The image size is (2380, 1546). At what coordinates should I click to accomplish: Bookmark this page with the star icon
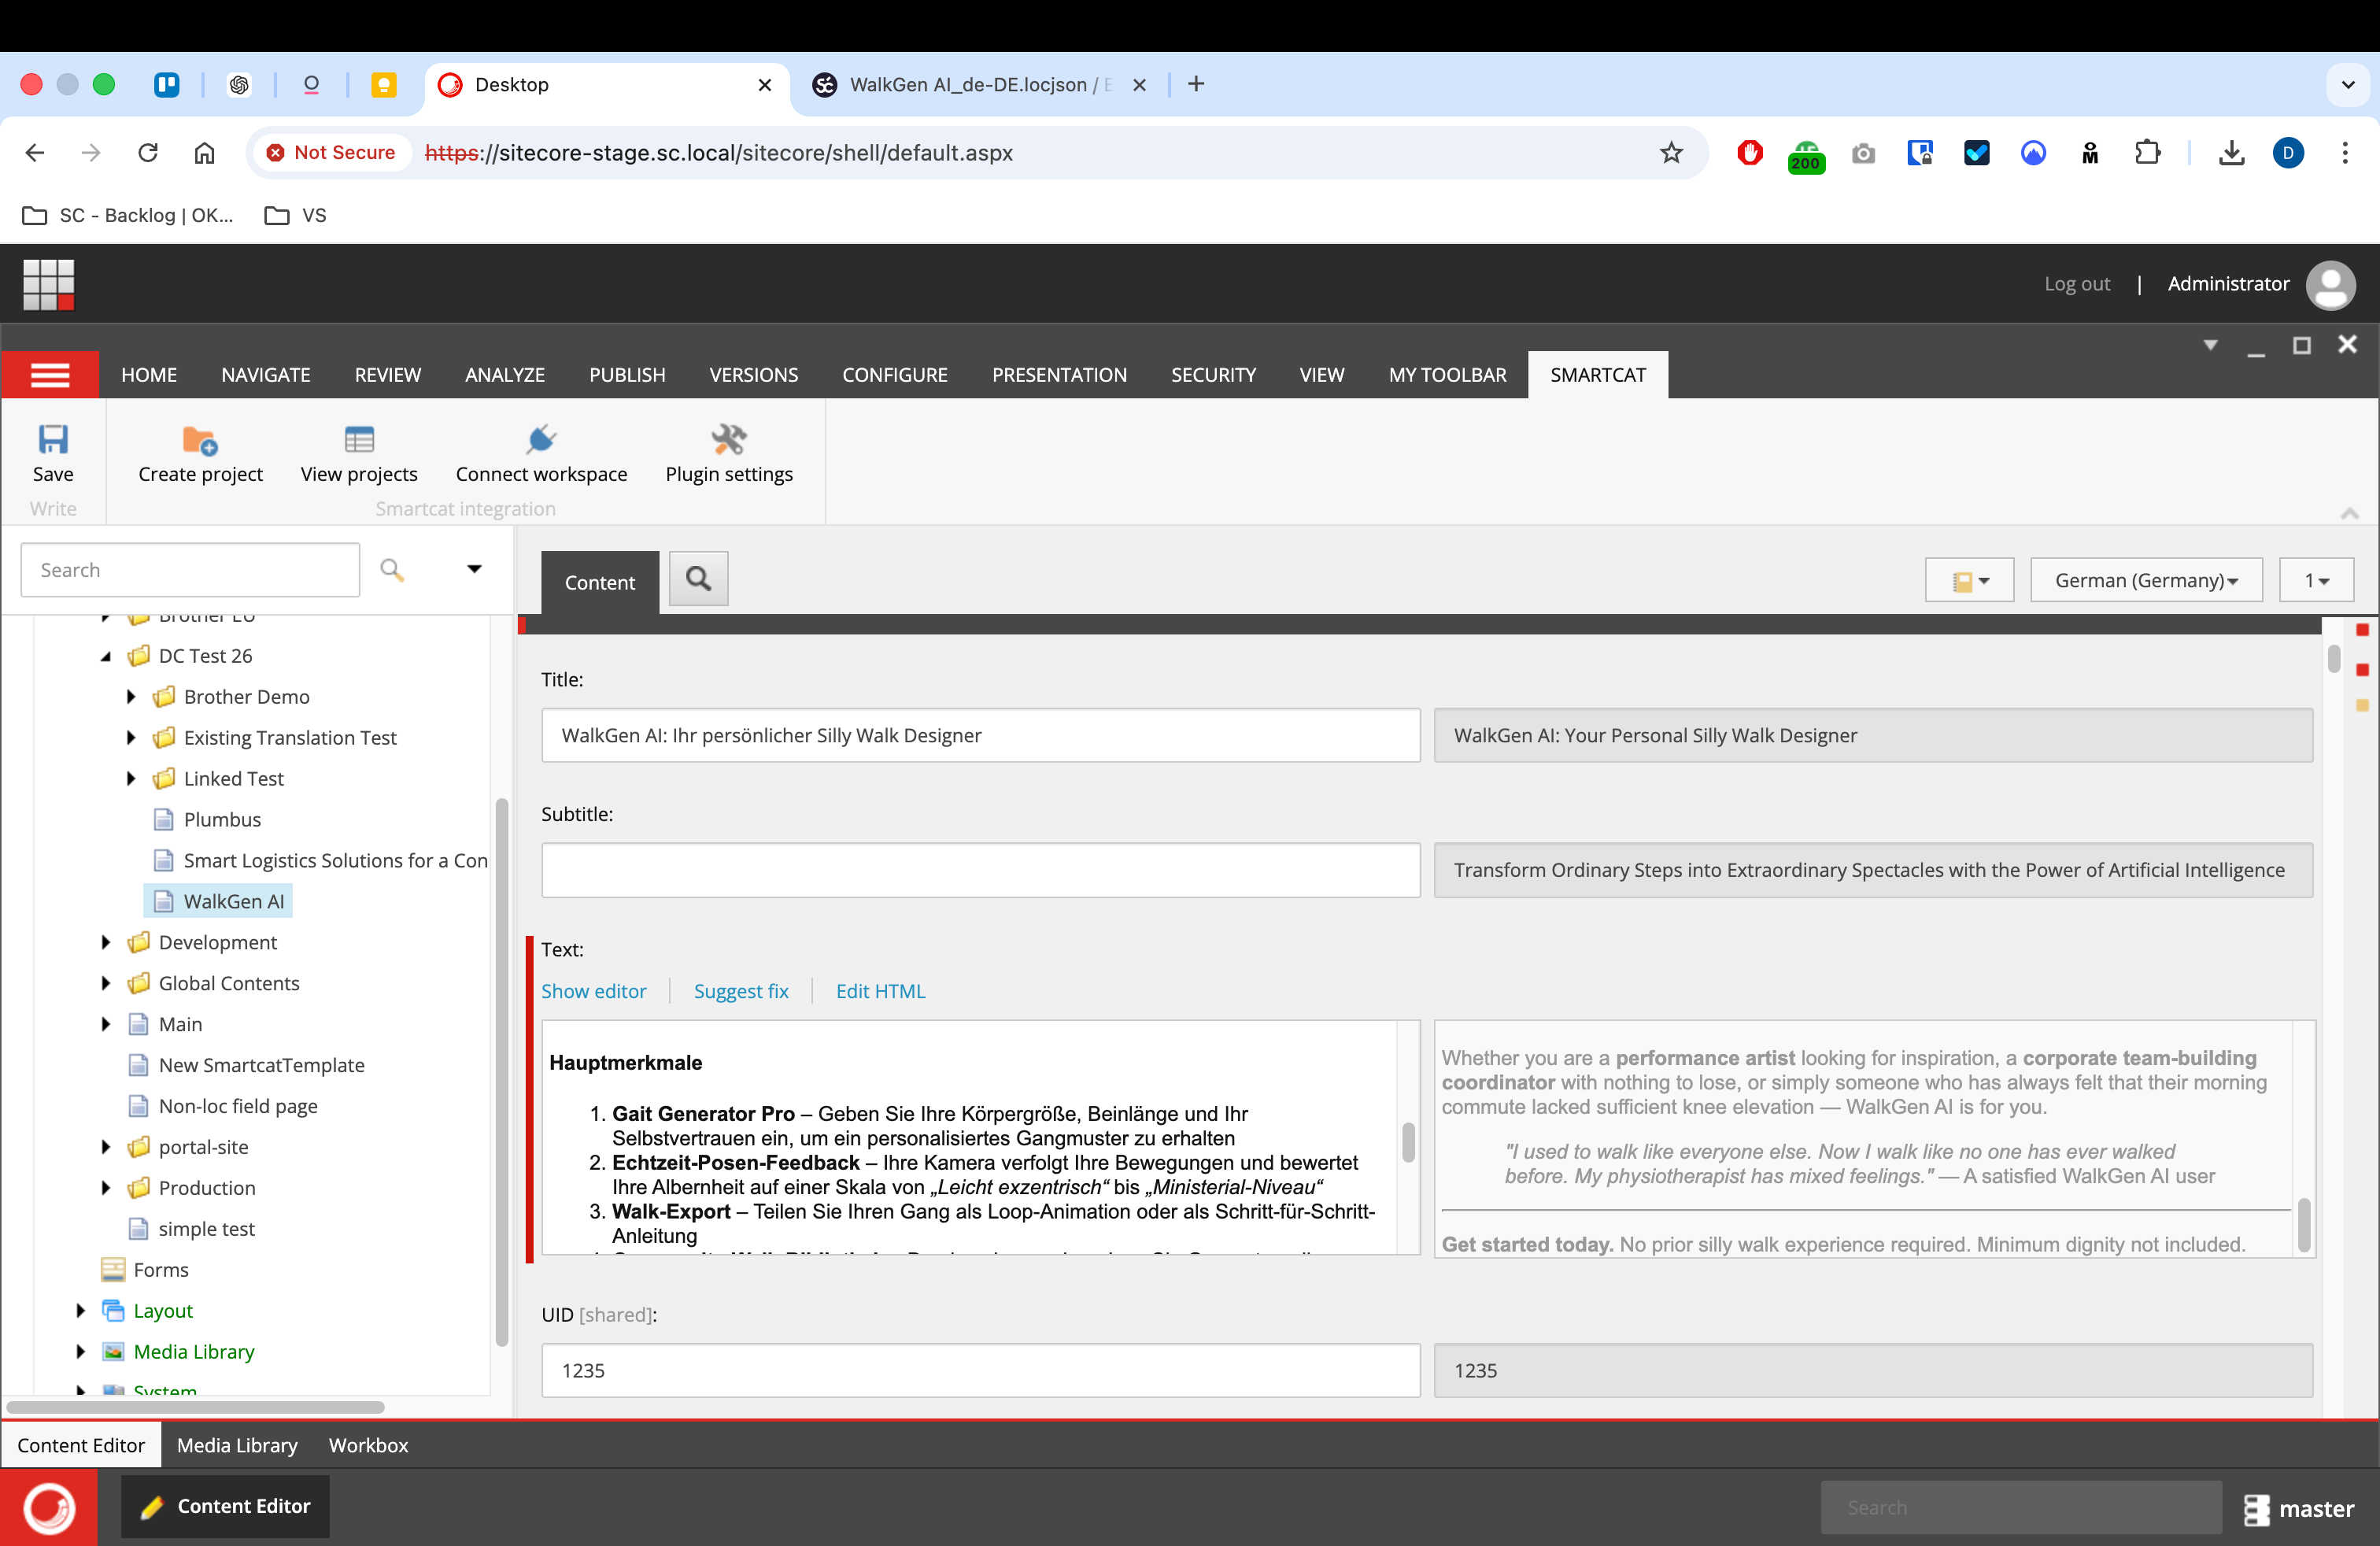tap(1671, 153)
